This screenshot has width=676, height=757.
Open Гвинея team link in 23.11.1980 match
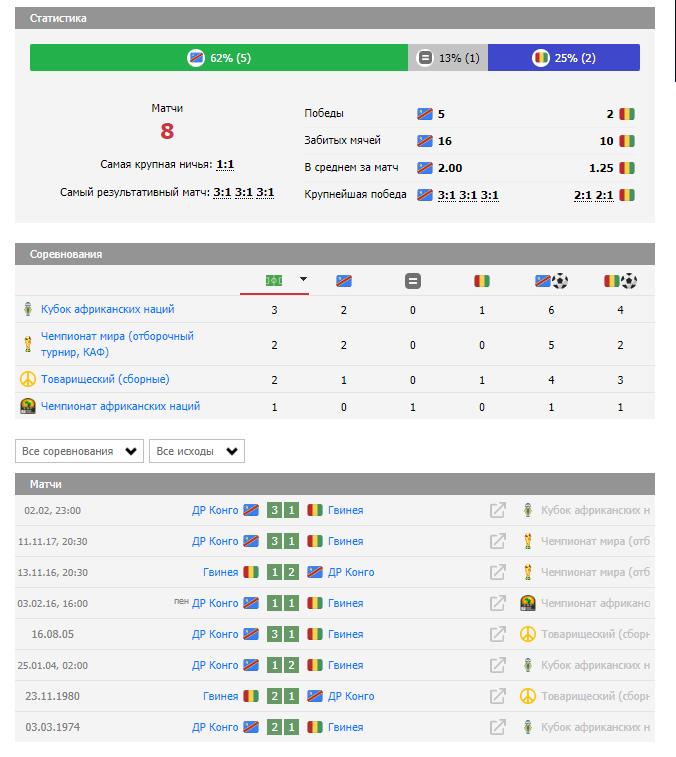[220, 696]
